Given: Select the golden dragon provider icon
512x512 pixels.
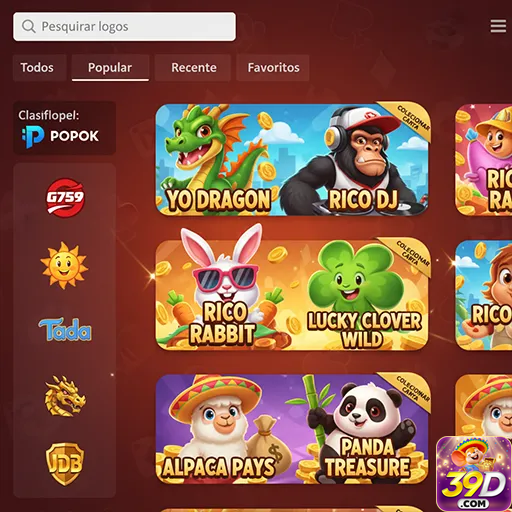Looking at the screenshot, I should 65,396.
